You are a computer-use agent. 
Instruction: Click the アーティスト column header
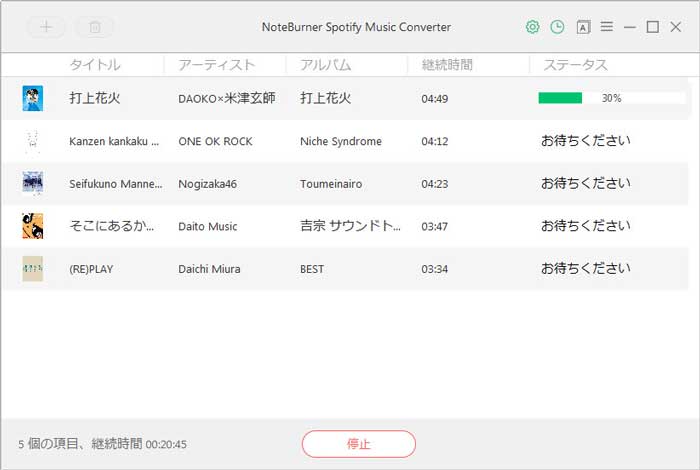click(x=217, y=65)
